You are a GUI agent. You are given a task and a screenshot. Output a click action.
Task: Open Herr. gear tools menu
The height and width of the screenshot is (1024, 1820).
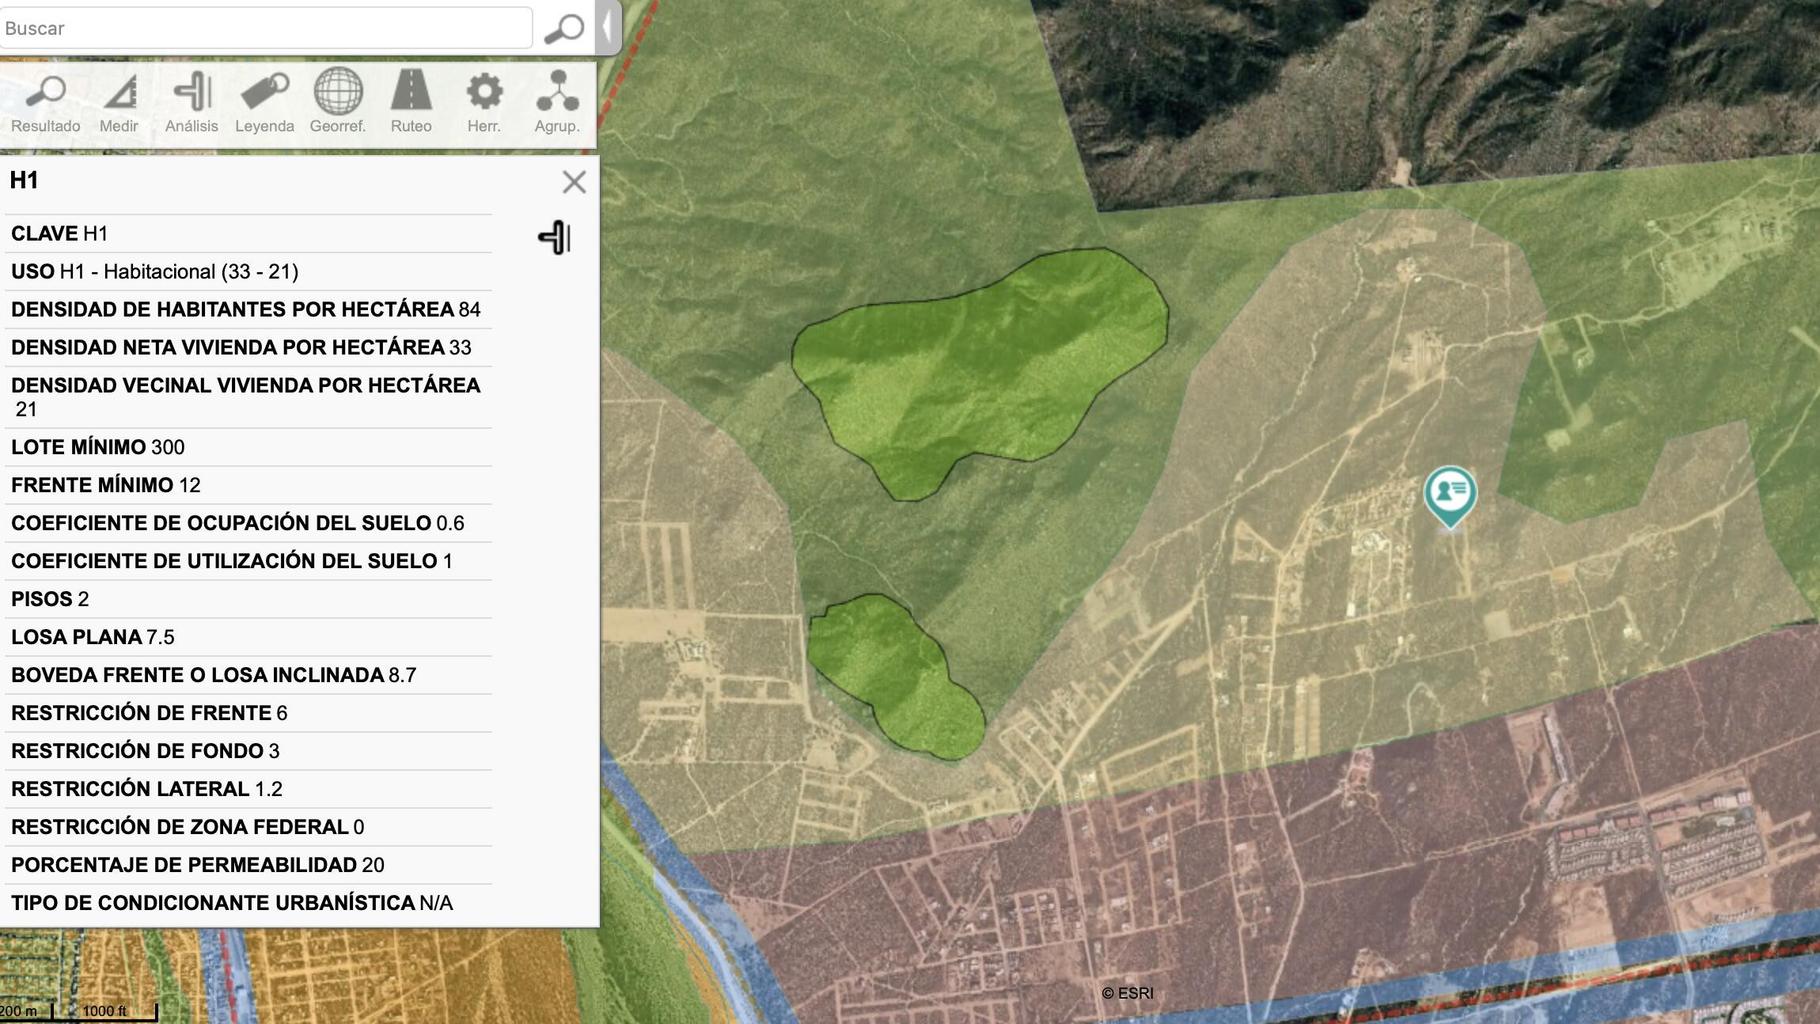coord(484,103)
